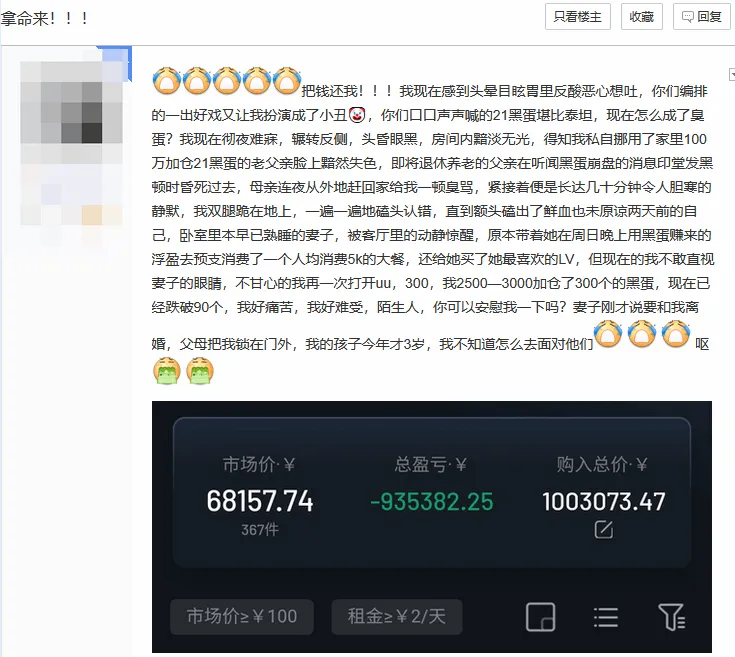This screenshot has height=657, width=735.
Task: Click the edit icon under 购入总价 value
Action: click(x=604, y=530)
